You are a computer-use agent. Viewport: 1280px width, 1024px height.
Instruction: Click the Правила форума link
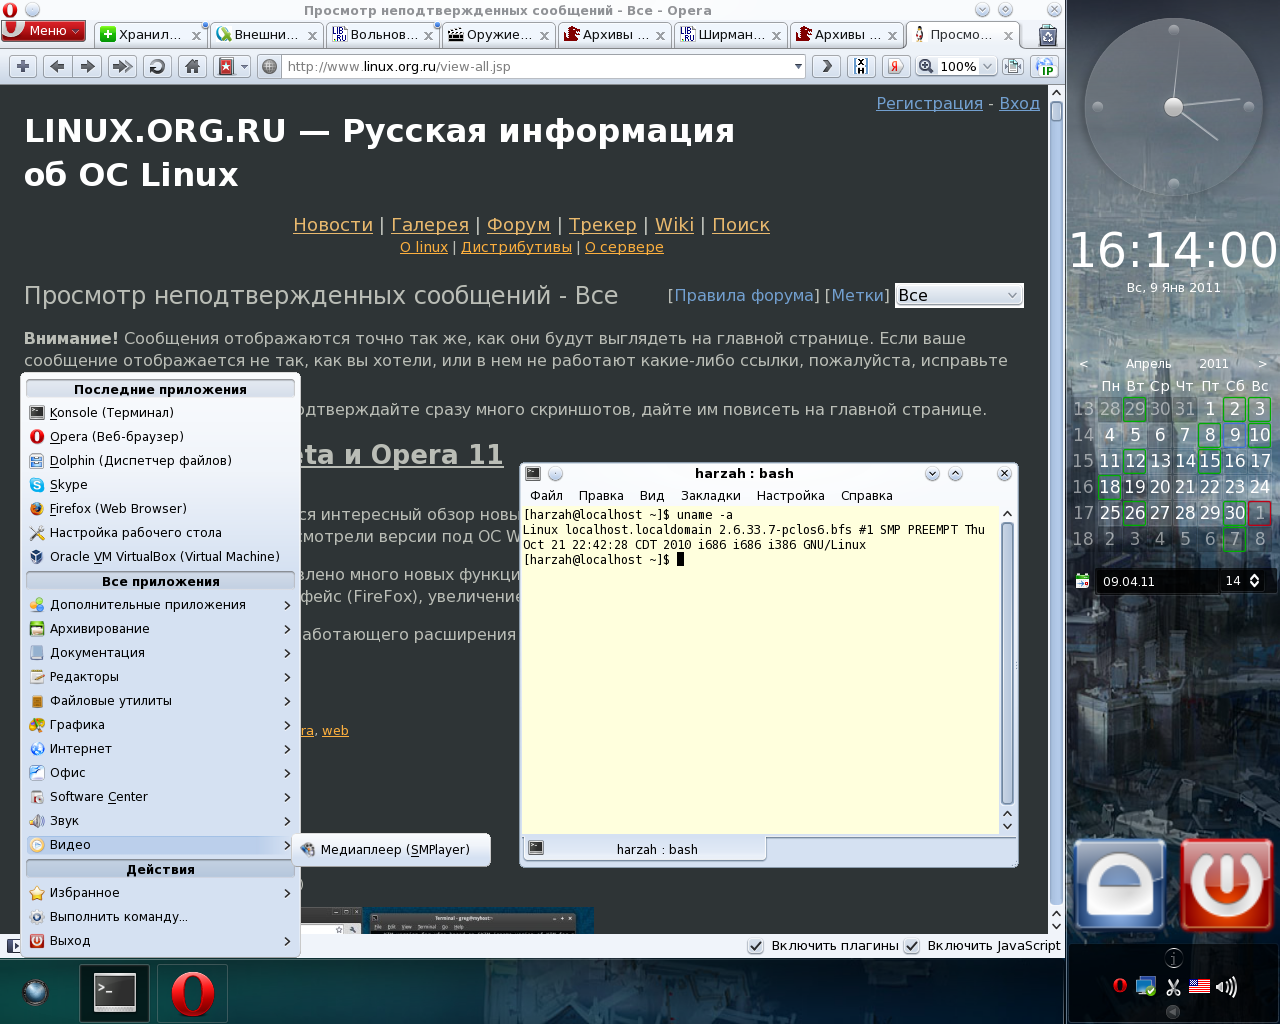point(744,295)
